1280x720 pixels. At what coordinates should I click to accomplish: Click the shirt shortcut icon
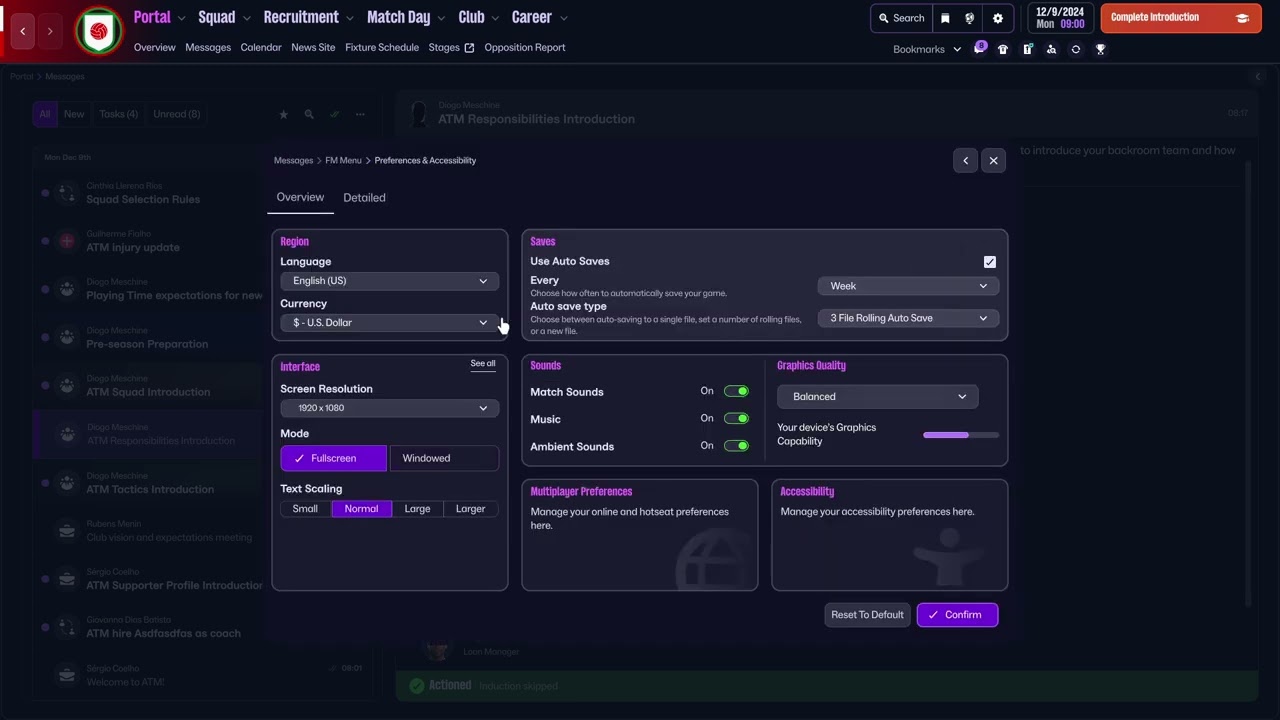tap(1003, 49)
